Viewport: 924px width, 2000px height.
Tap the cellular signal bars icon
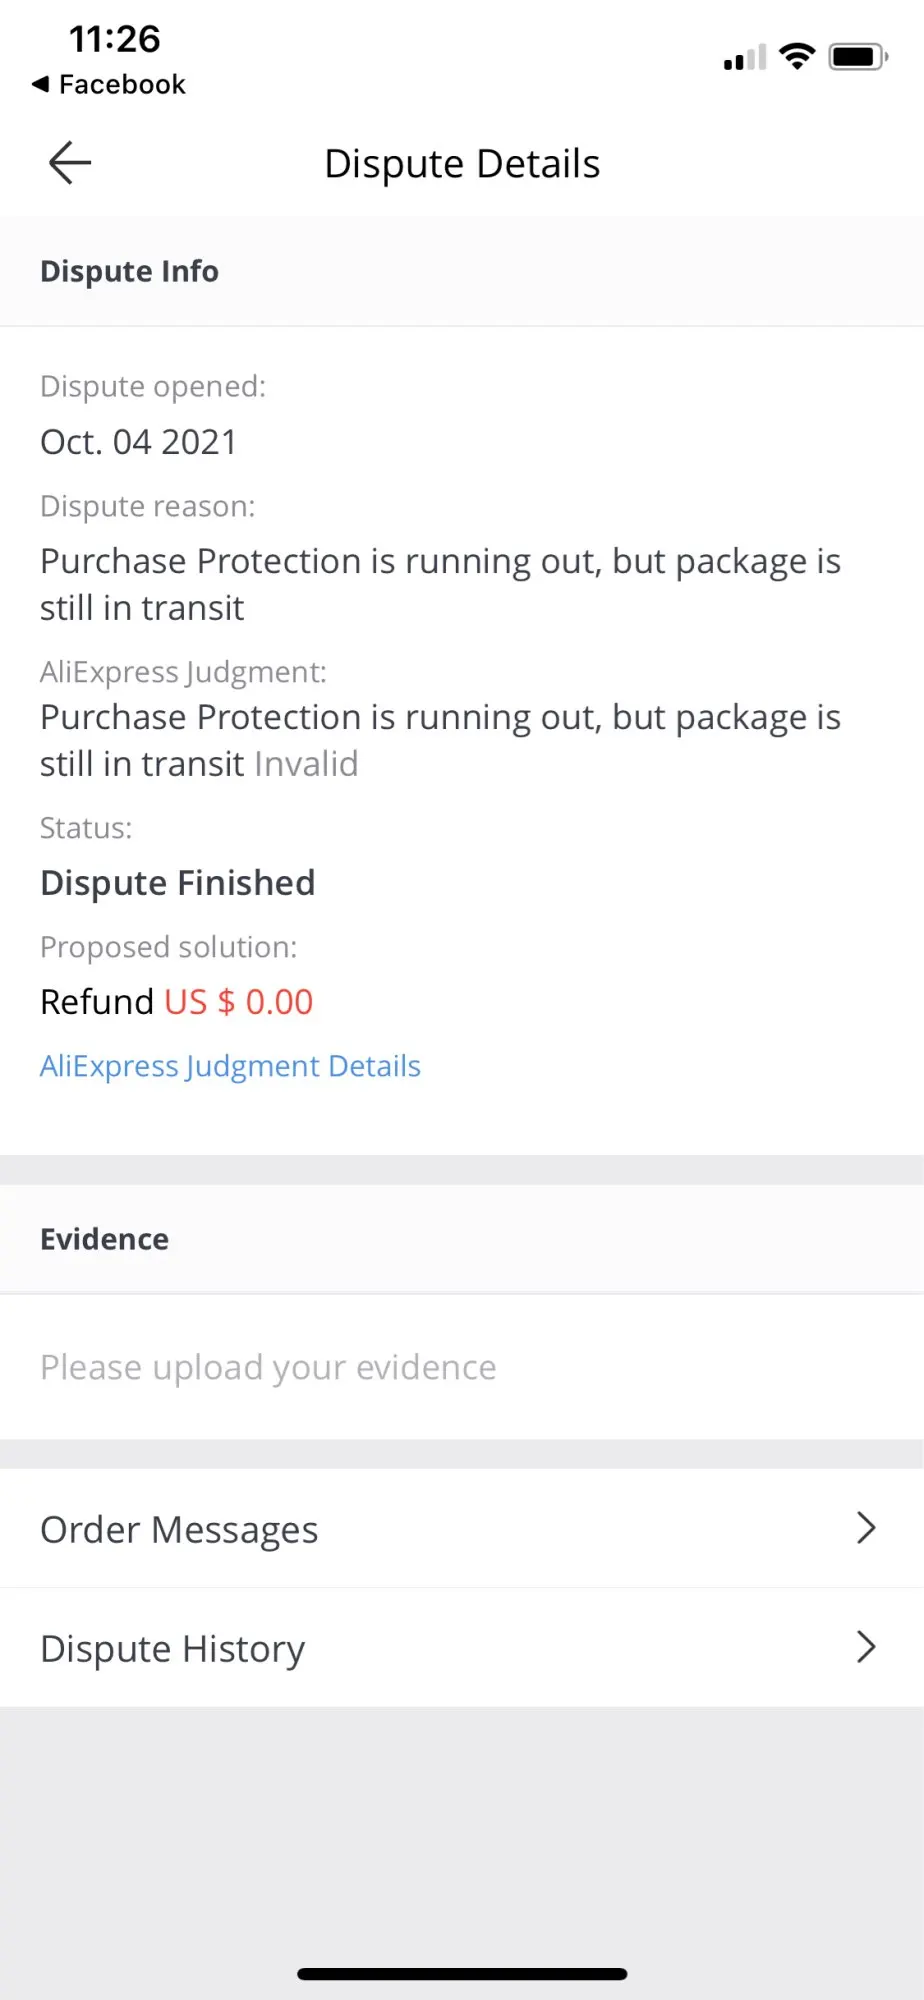coord(744,58)
